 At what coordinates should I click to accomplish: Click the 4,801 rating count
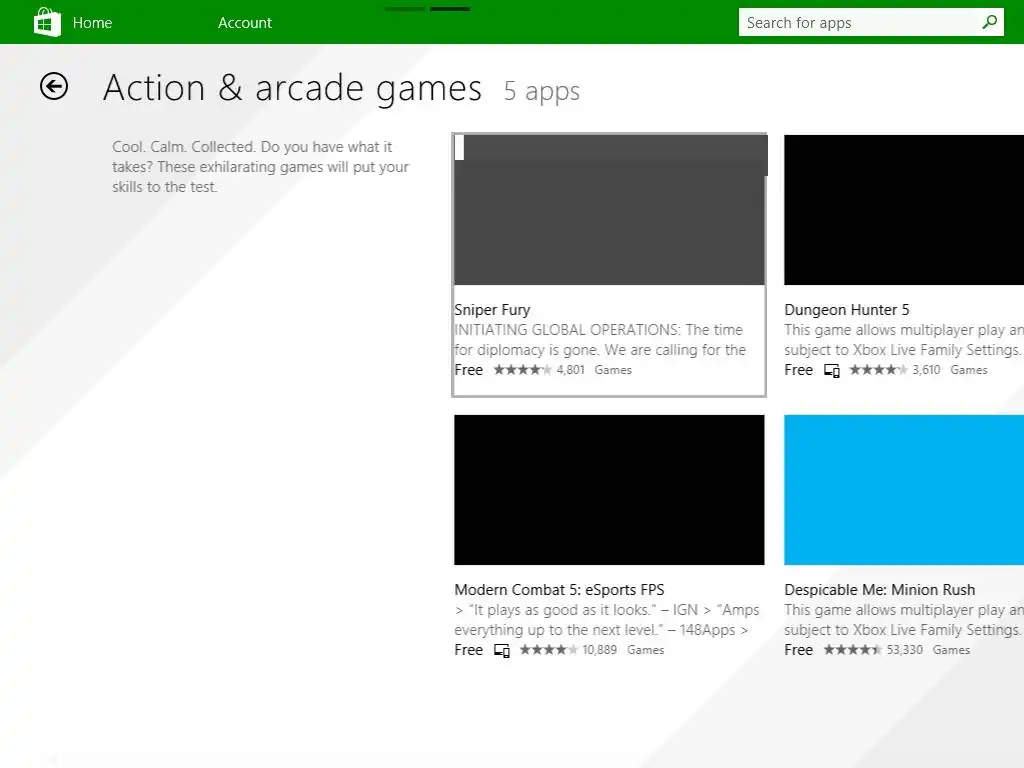(x=570, y=370)
